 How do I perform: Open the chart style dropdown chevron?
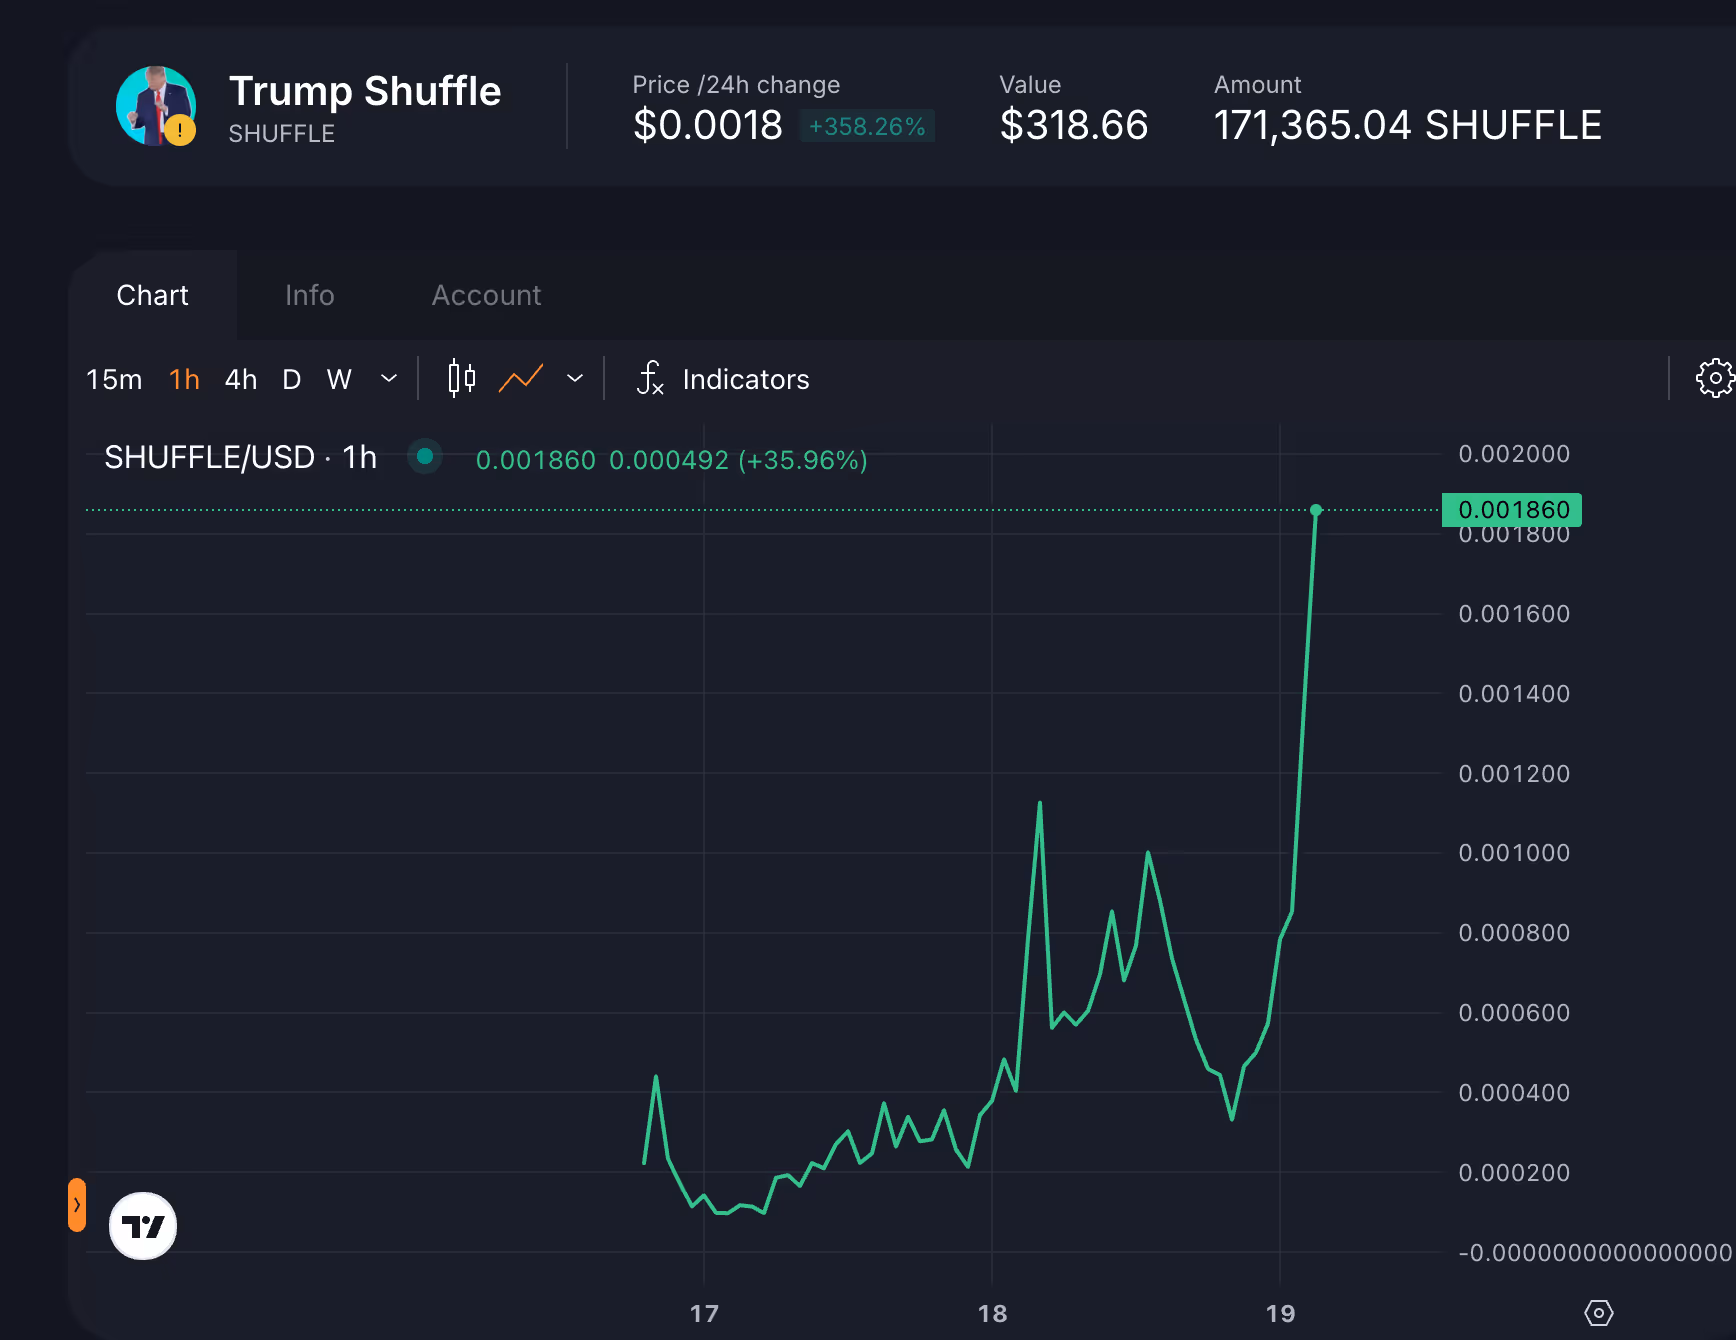[575, 379]
